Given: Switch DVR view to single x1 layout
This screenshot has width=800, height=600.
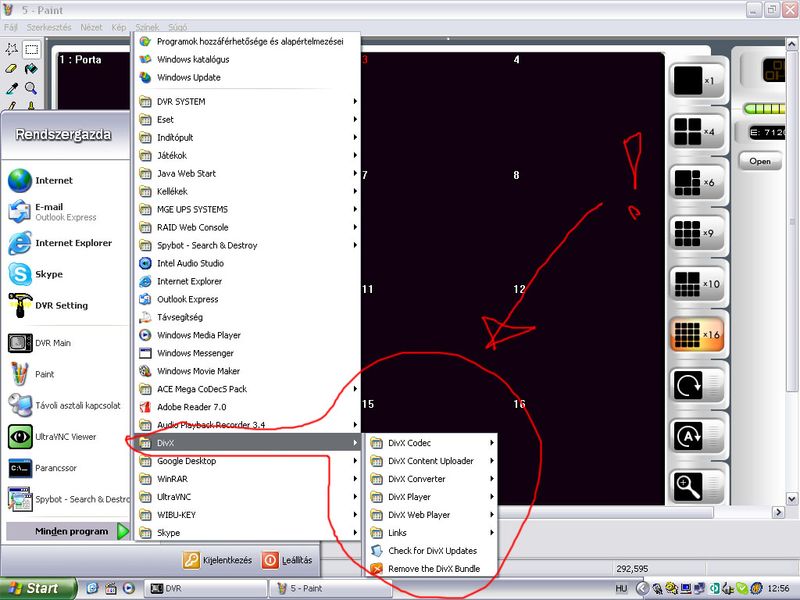Looking at the screenshot, I should pos(696,81).
